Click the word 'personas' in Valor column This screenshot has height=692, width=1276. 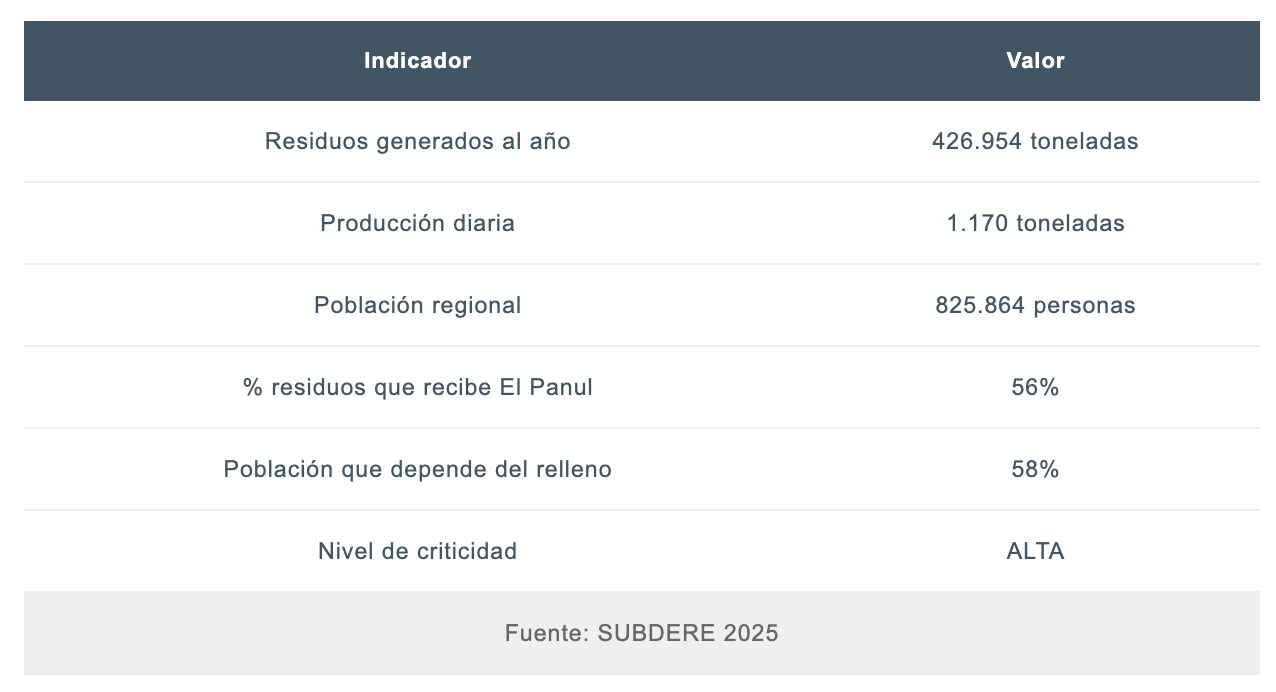point(1084,306)
